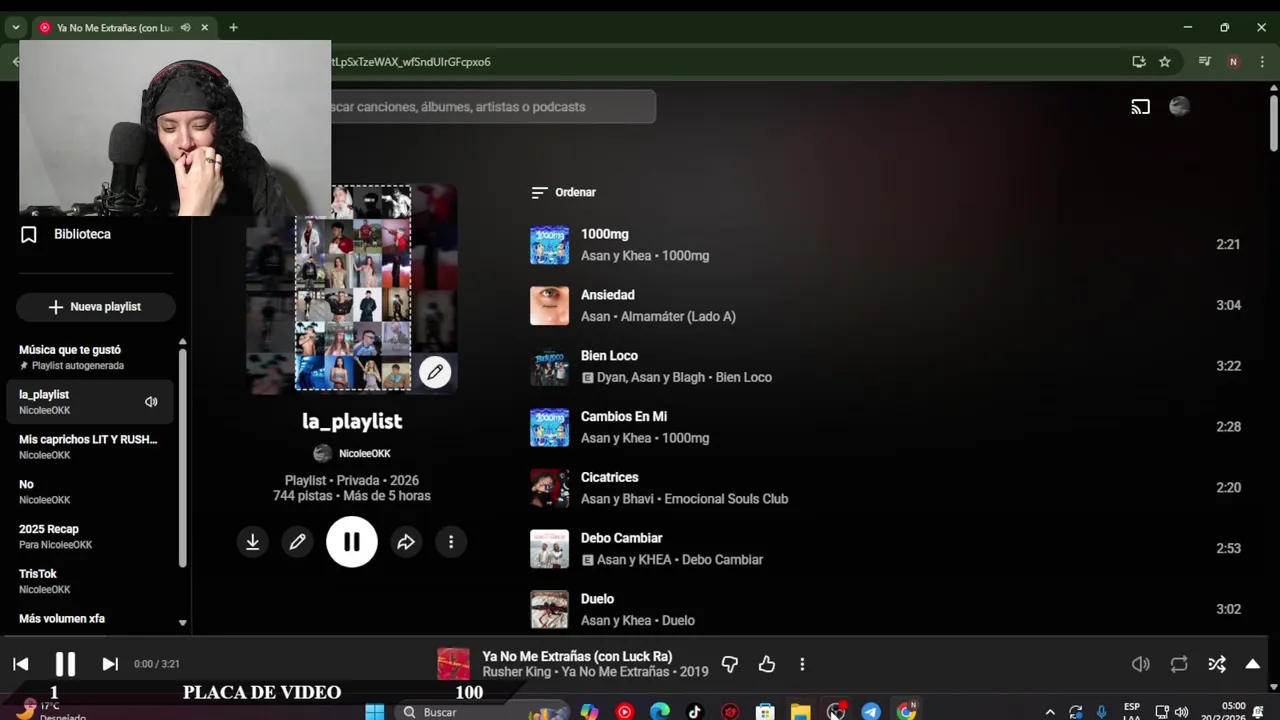Show hidden system tray icons
This screenshot has height=720, width=1280.
(x=1049, y=712)
